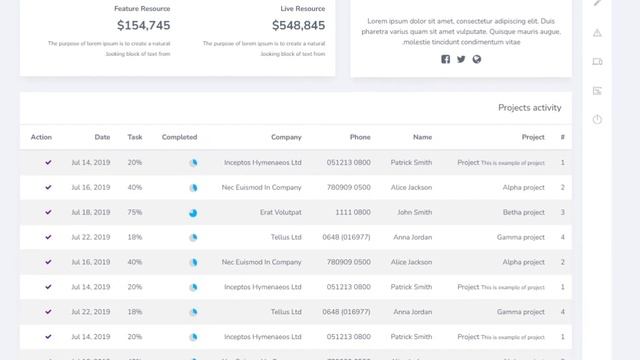The height and width of the screenshot is (360, 640).
Task: Click the wallet-shaped sidebar icon below the warning triangle
Action: 597,62
